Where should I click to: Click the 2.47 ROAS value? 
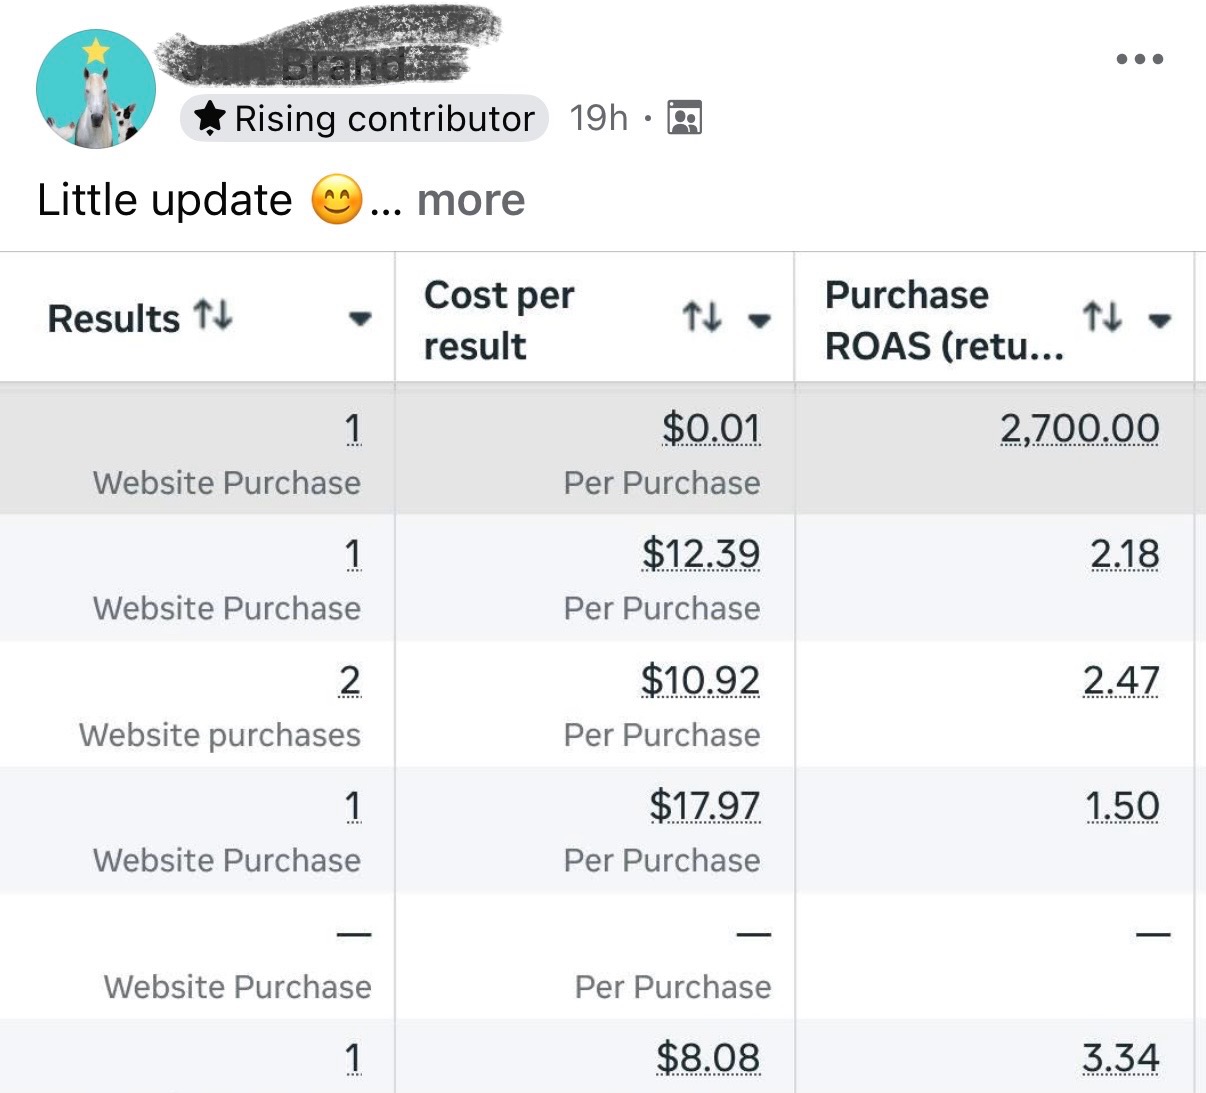click(1121, 681)
